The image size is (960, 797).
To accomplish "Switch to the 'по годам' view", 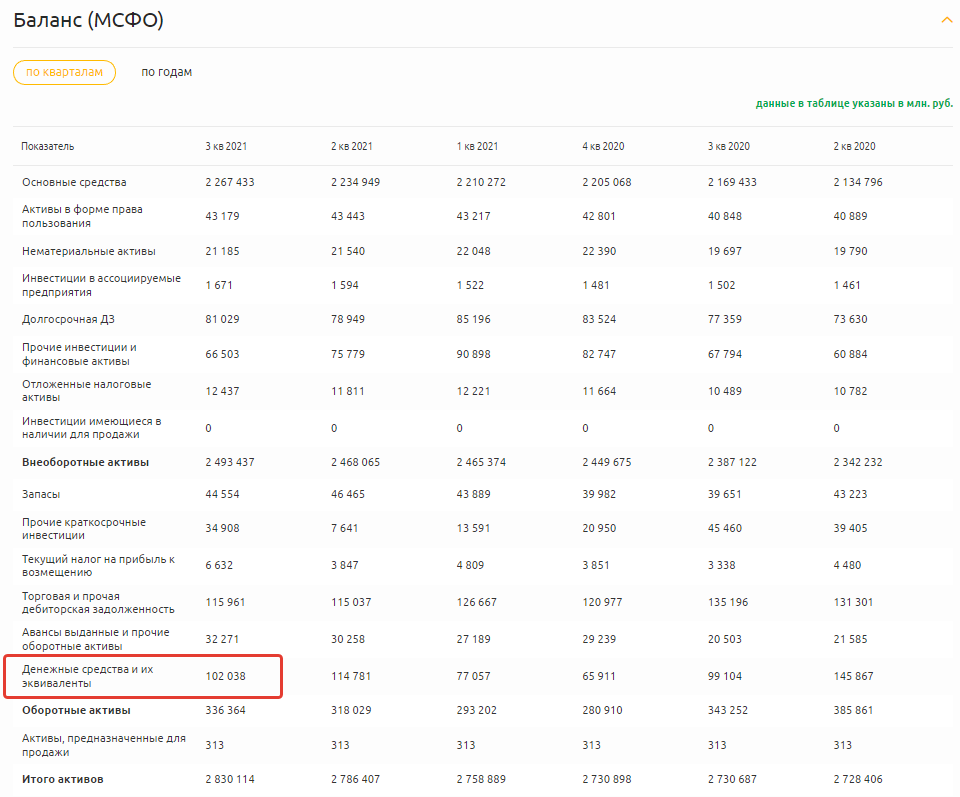I will [166, 72].
